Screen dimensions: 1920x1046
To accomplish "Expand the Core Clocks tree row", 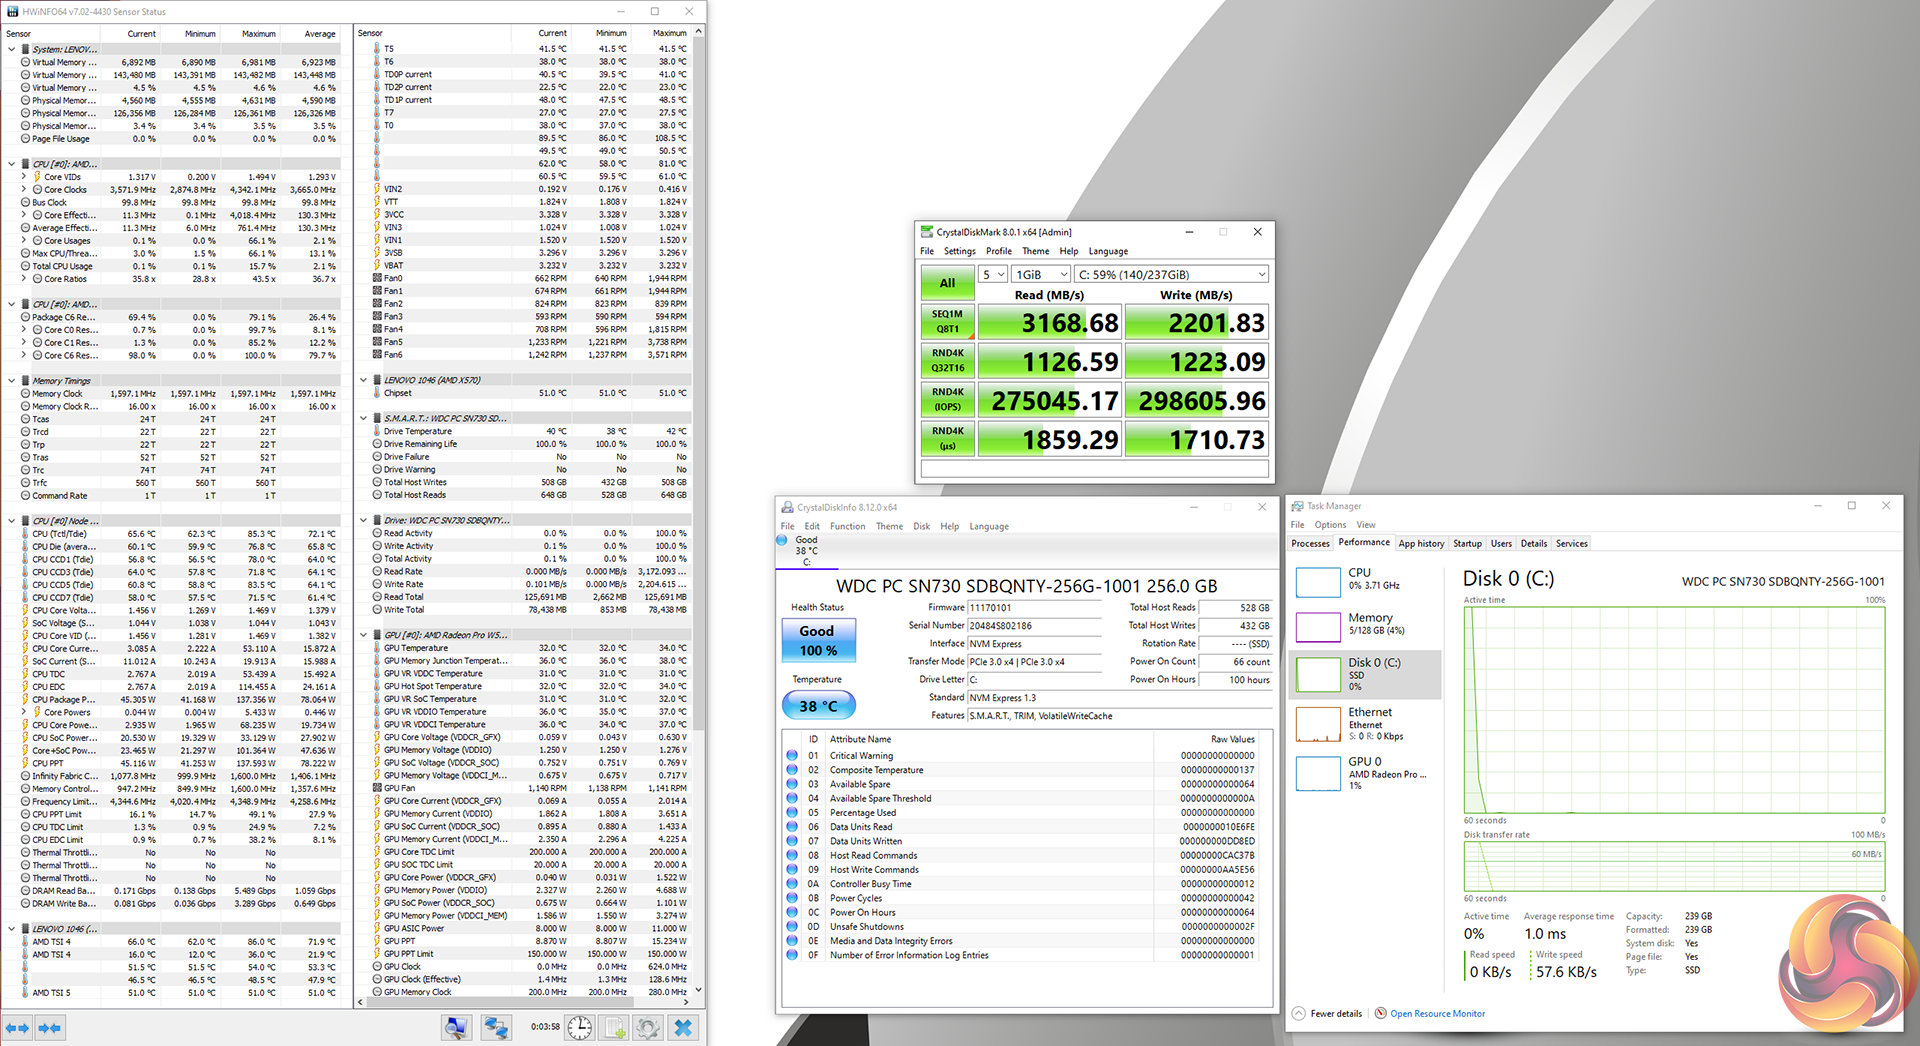I will [x=24, y=190].
